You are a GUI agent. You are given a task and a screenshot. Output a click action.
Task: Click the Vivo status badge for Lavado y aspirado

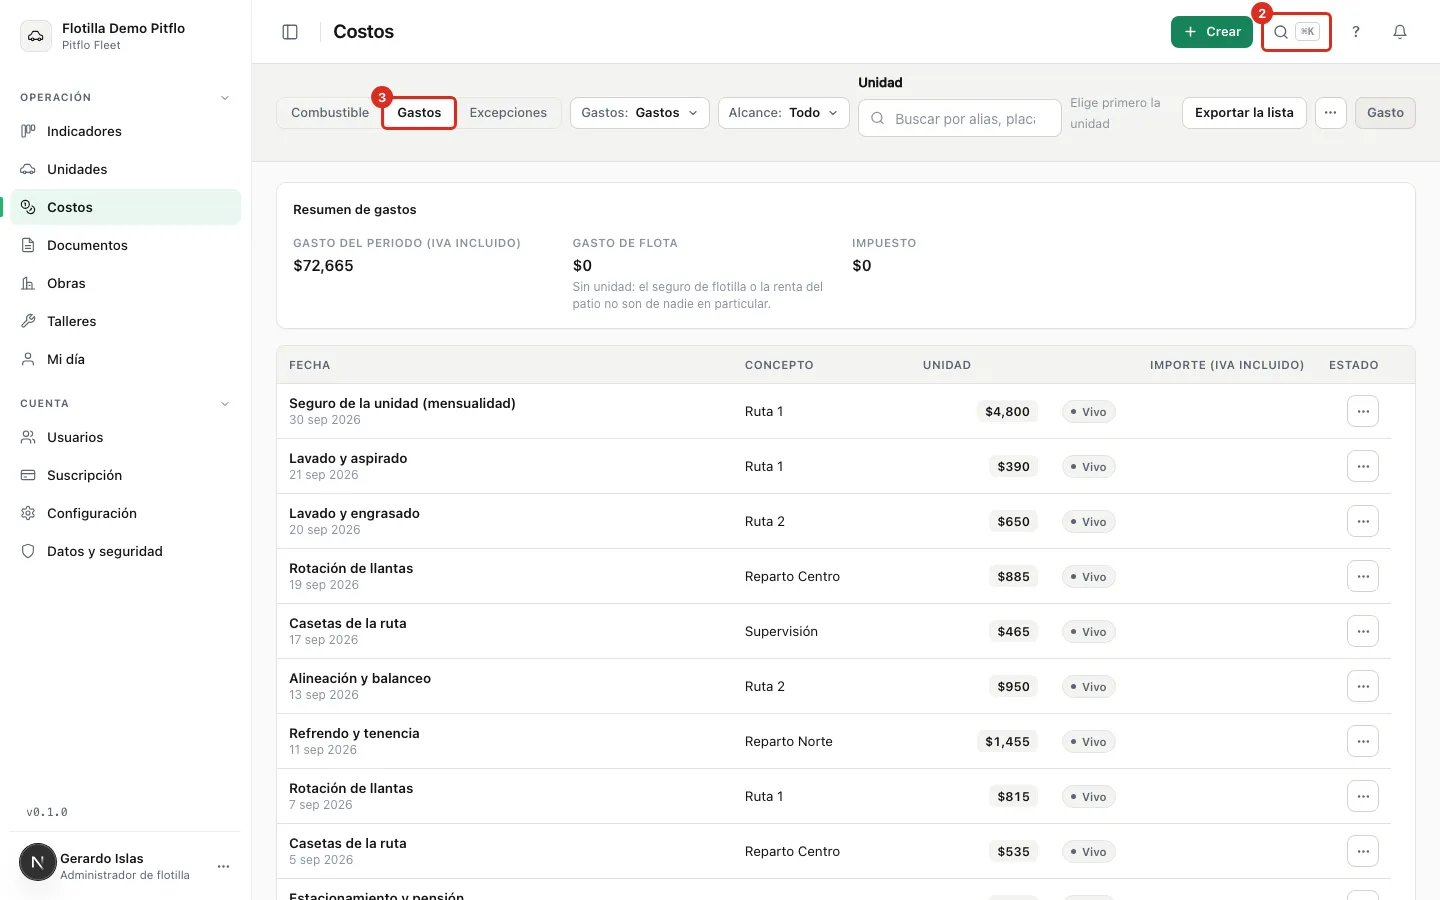pyautogui.click(x=1088, y=467)
